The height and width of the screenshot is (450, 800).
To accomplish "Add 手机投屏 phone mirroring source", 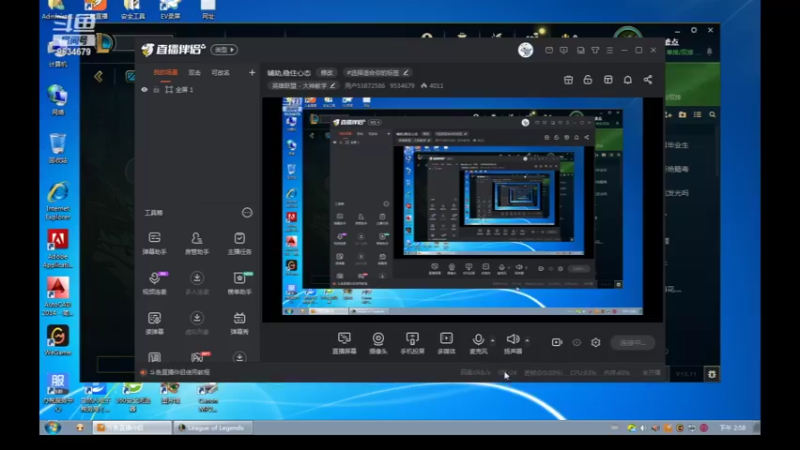I will click(x=412, y=343).
